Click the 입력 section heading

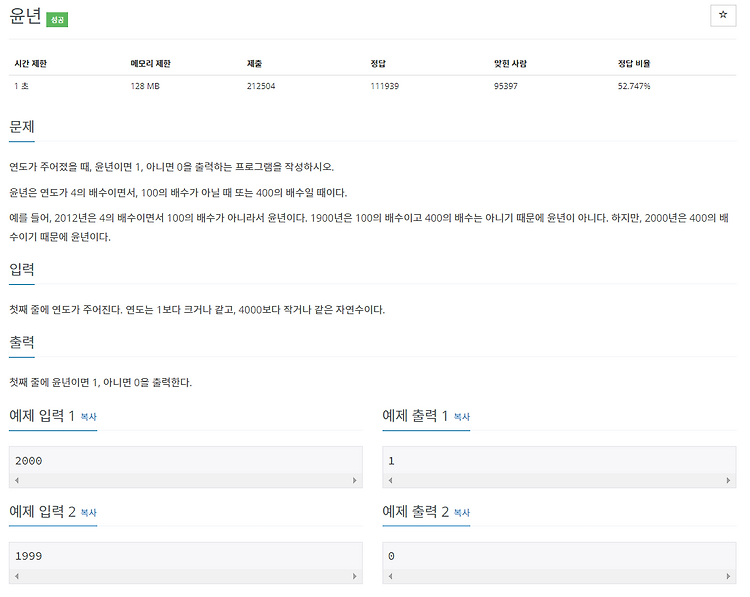pyautogui.click(x=22, y=269)
